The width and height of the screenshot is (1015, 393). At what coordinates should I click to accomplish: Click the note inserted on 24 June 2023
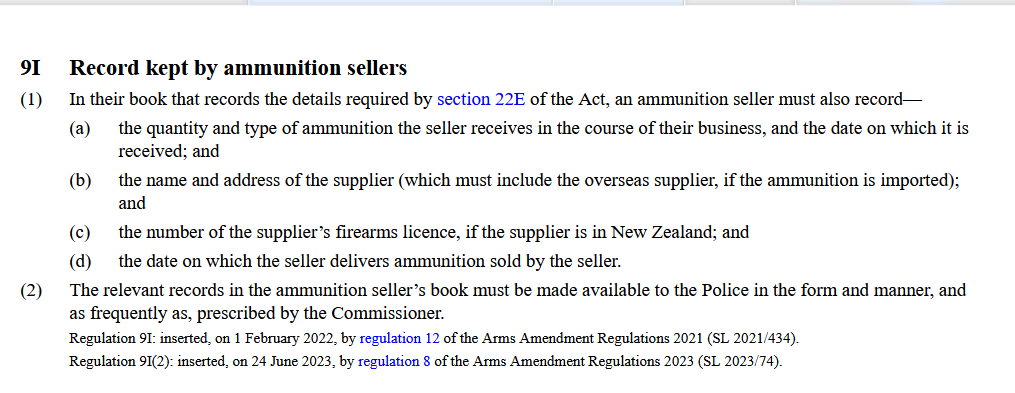pos(425,361)
